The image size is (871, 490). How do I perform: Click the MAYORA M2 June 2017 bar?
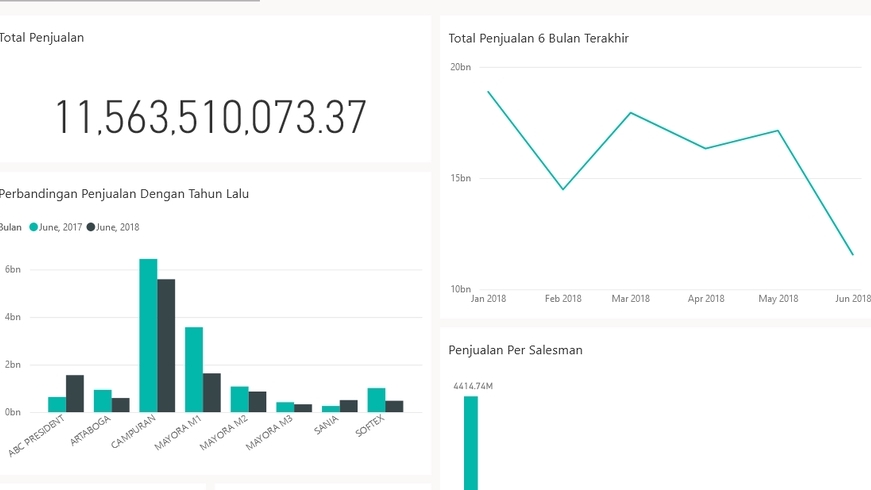coord(239,399)
